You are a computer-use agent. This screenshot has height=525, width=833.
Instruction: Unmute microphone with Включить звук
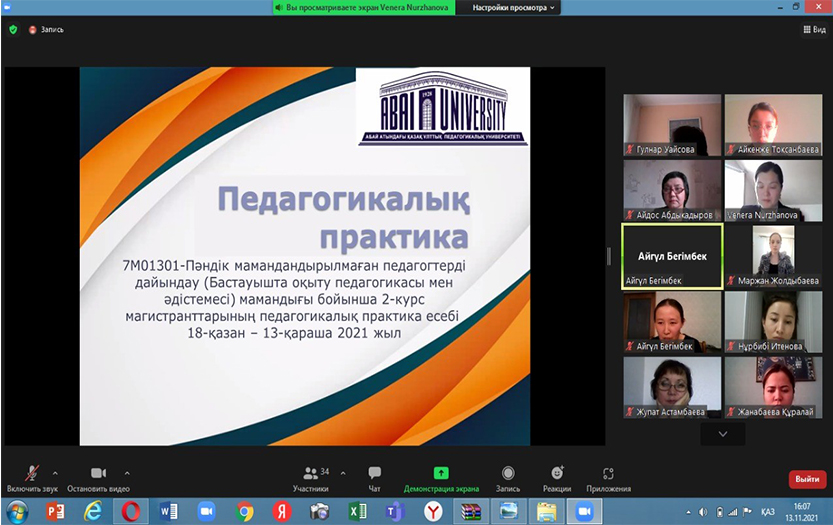31,478
